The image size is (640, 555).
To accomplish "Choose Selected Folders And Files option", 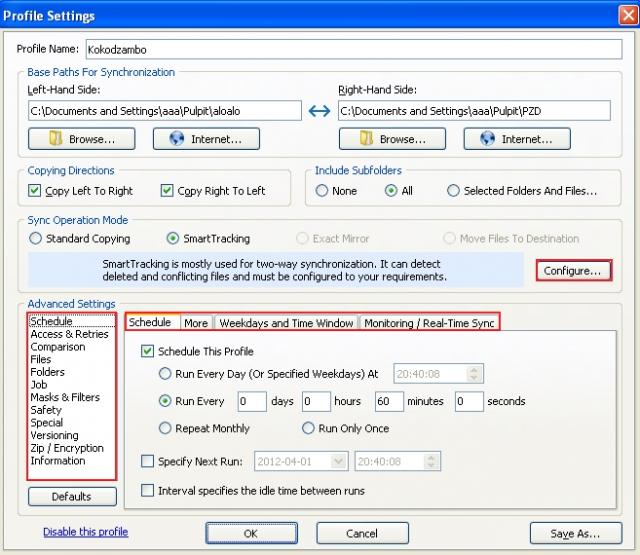I will (454, 191).
